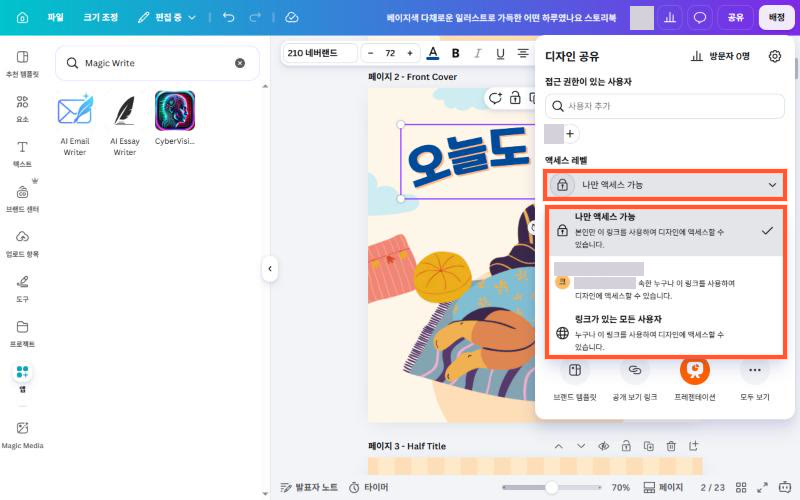Viewport: 800px width, 500px height.
Task: Click 브랜드 템플릿 share option
Action: [x=575, y=379]
